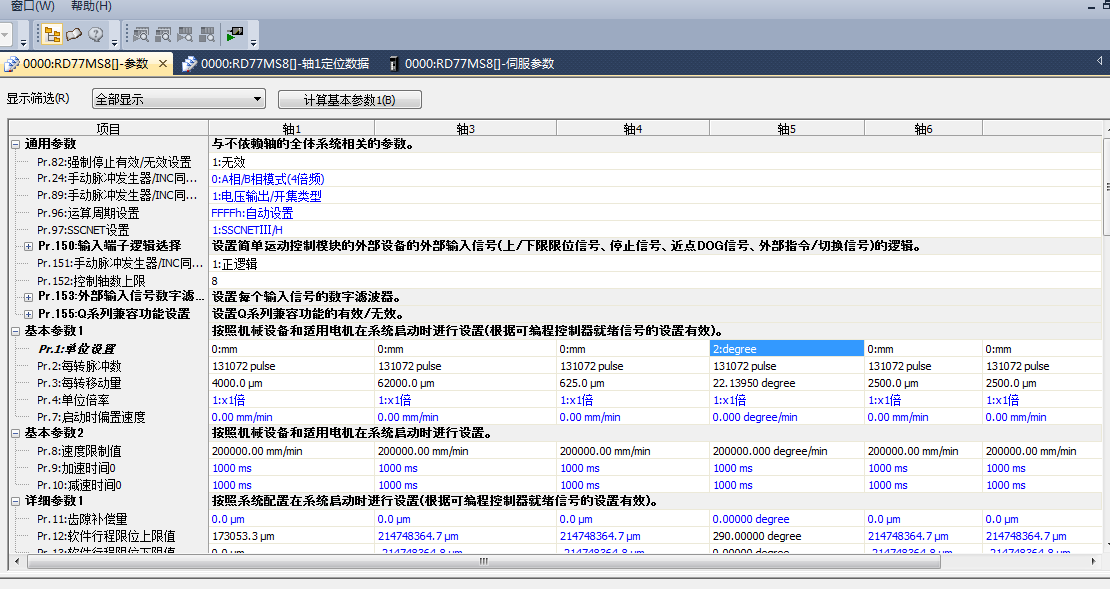This screenshot has height=589, width=1110.
Task: Click the tab list arrow at far right
Action: coord(1100,62)
